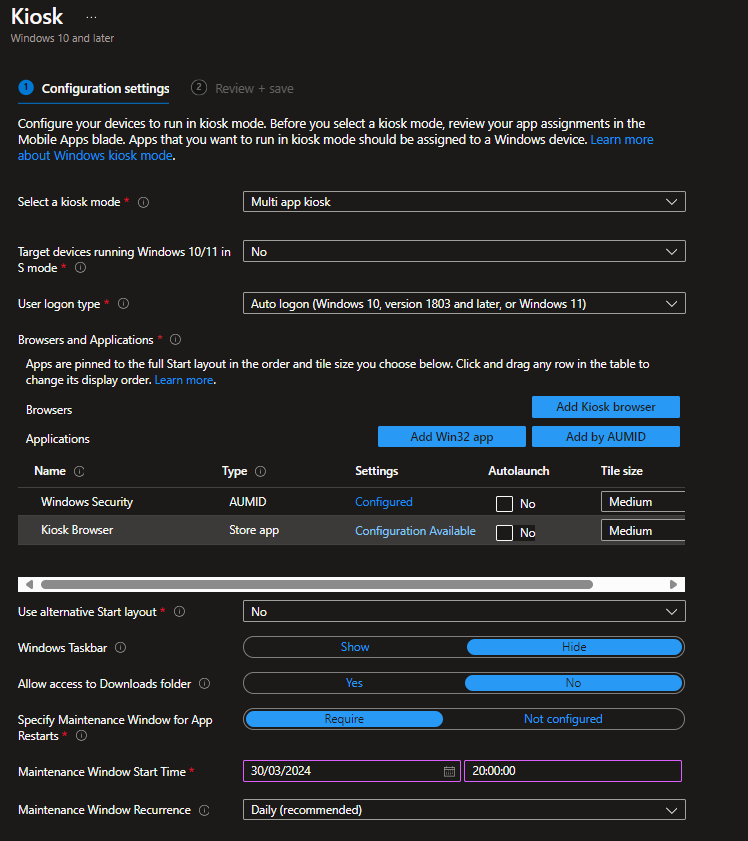The image size is (748, 841).
Task: Click info icon next to Allow access to Downloads folder
Action: pos(204,684)
